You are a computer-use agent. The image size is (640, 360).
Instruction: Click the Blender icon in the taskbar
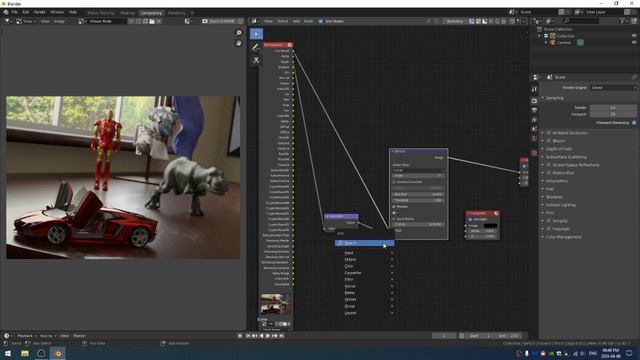[x=58, y=353]
